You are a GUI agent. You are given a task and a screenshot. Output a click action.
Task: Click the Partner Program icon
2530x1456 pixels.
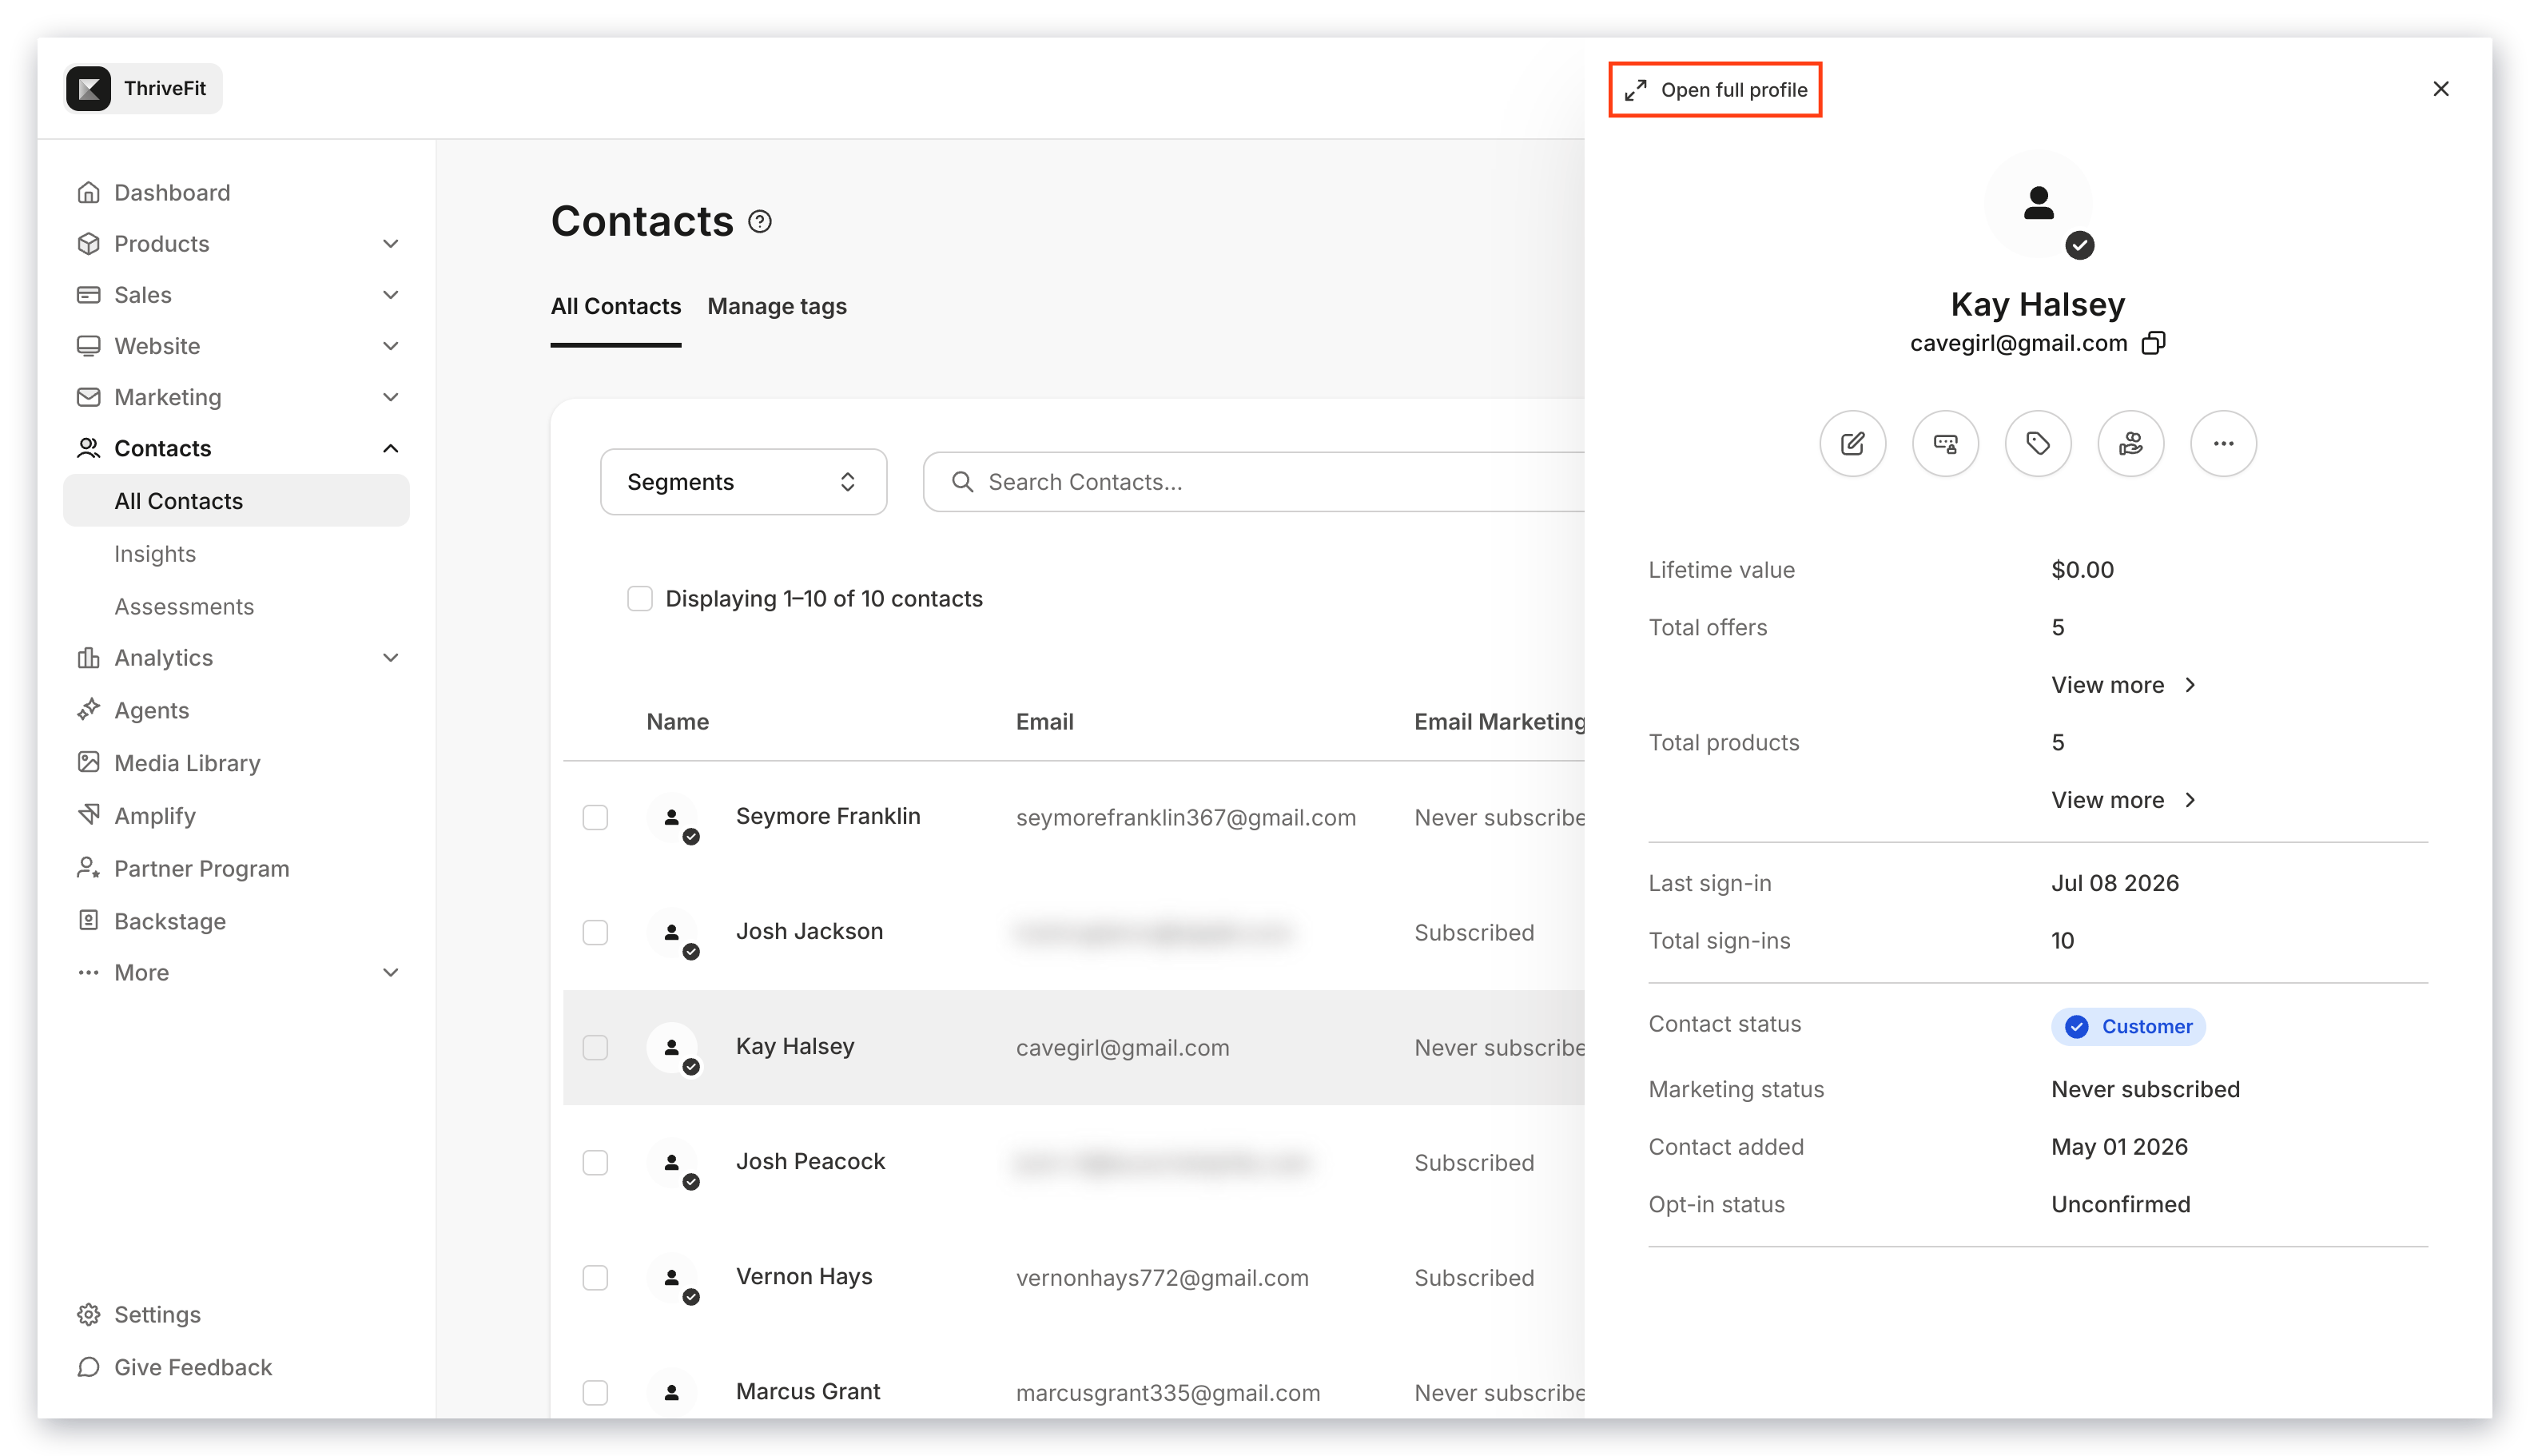pos(89,868)
